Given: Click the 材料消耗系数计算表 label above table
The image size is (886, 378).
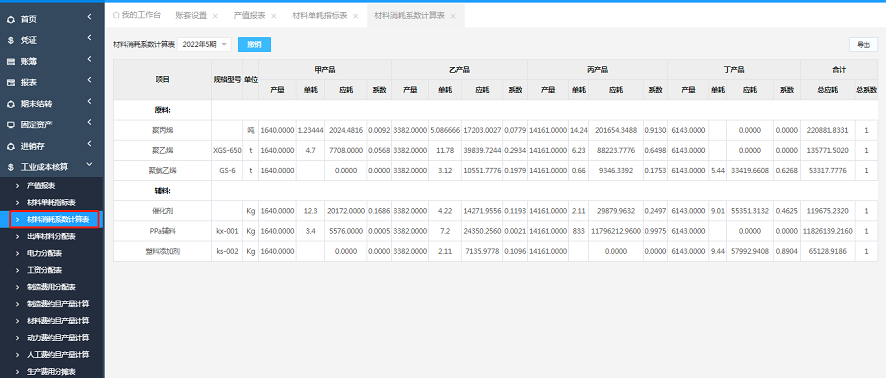Looking at the screenshot, I should [144, 45].
